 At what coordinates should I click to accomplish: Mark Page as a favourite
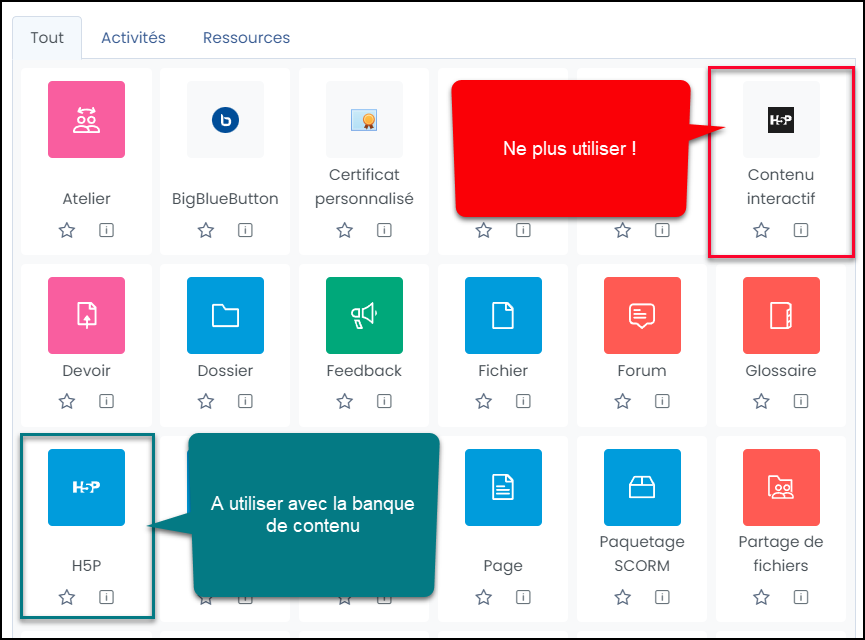(x=484, y=597)
